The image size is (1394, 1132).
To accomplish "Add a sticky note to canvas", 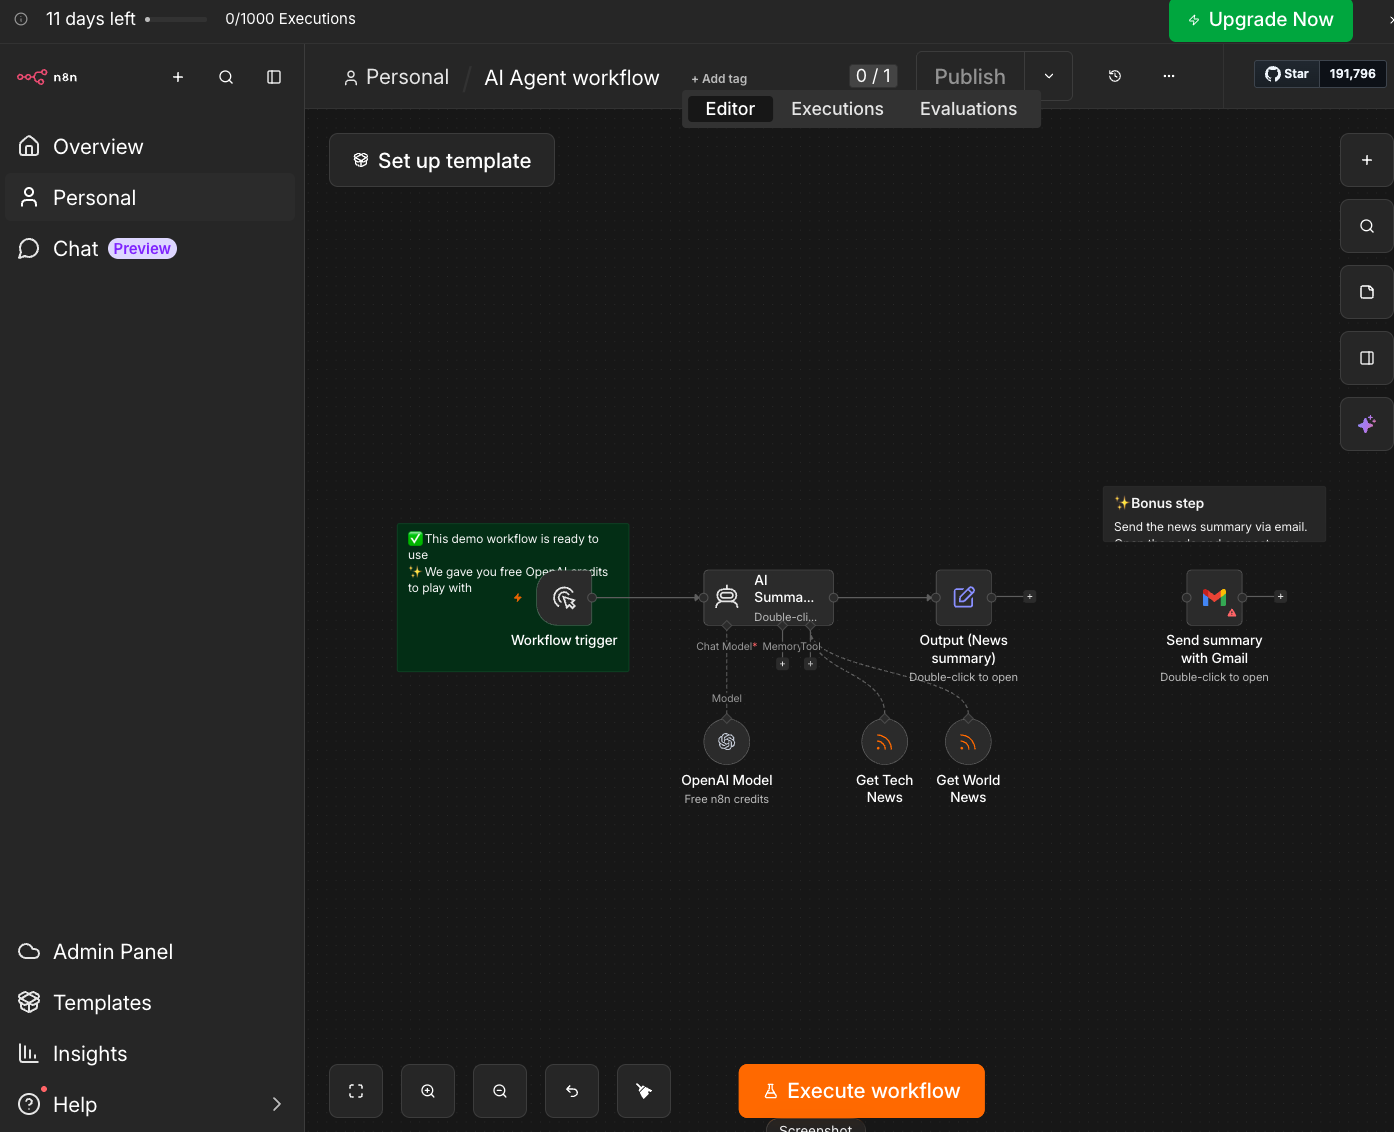I will (x=1367, y=292).
